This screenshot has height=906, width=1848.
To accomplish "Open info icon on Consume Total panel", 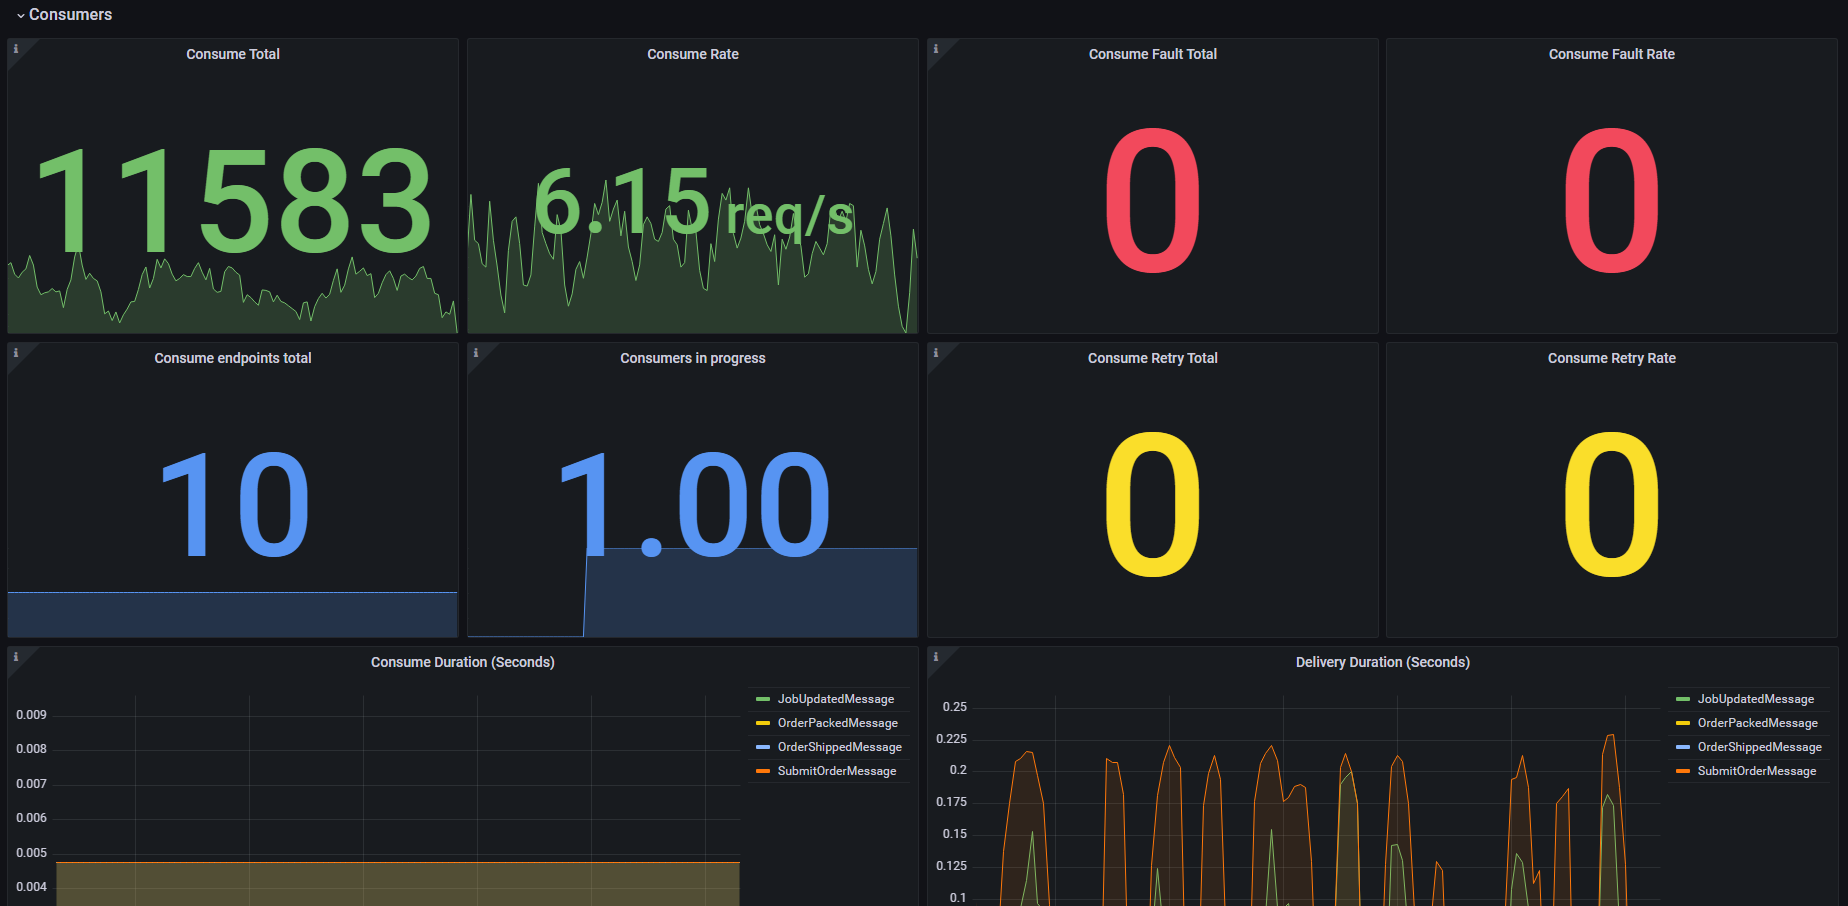I will [x=15, y=48].
